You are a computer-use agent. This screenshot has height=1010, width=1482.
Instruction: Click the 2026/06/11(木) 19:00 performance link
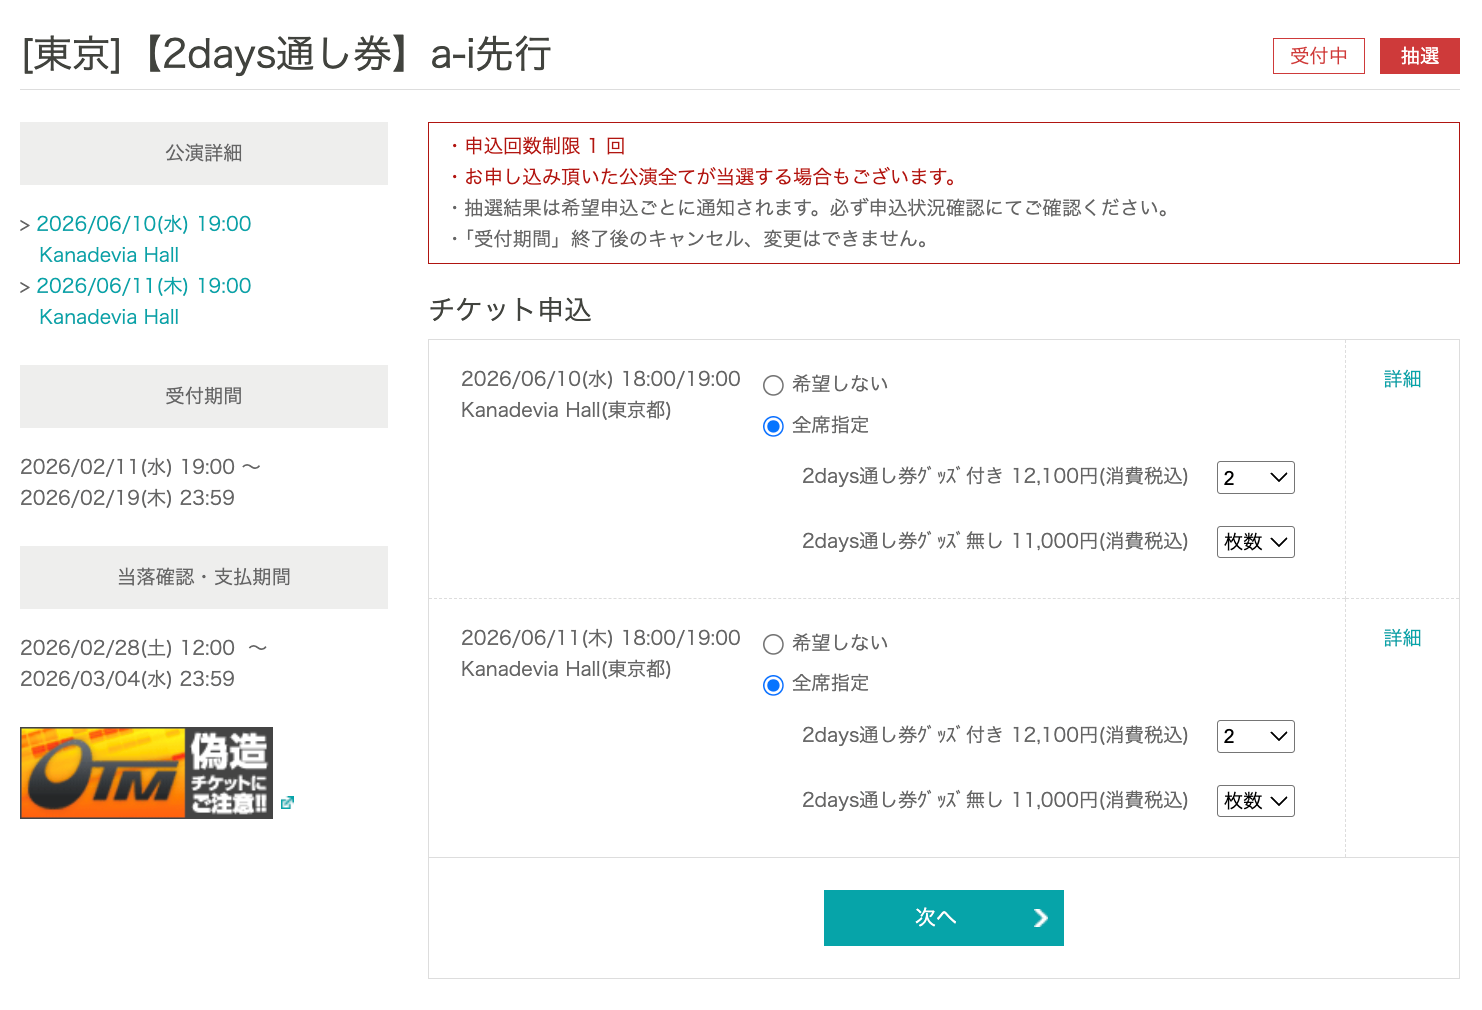pyautogui.click(x=144, y=286)
